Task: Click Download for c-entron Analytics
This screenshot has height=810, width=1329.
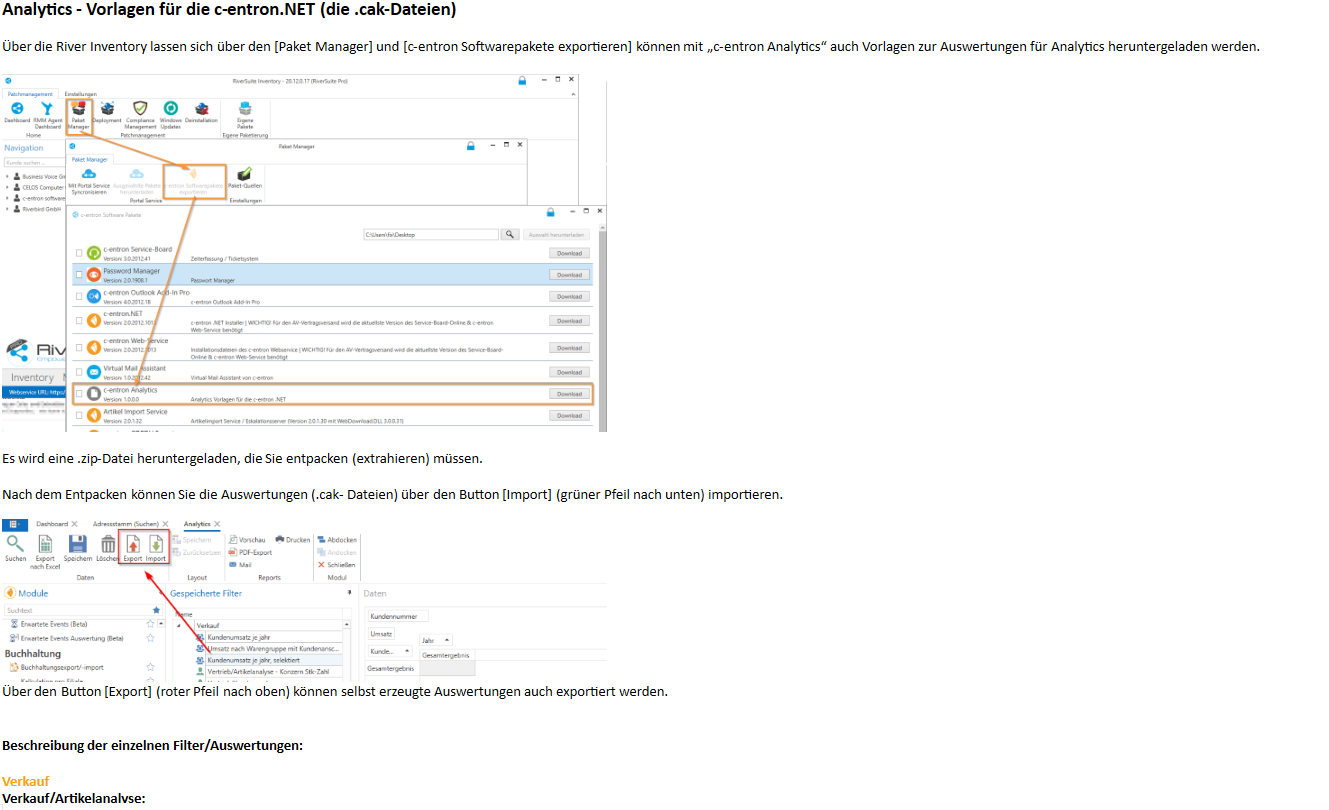Action: pos(568,394)
